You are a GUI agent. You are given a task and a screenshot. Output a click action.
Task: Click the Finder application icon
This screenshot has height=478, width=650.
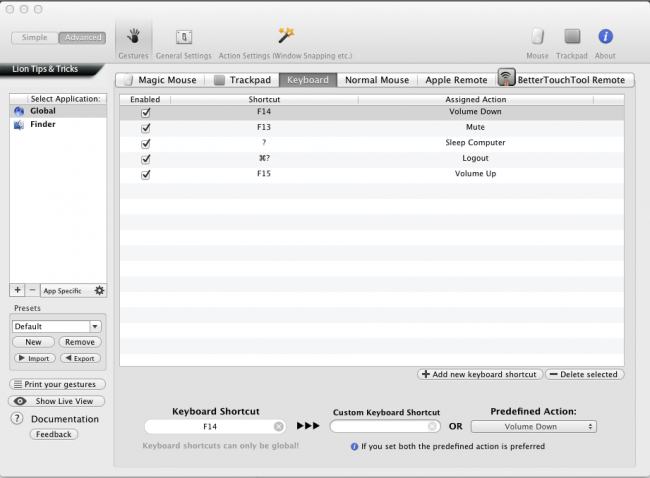19,124
